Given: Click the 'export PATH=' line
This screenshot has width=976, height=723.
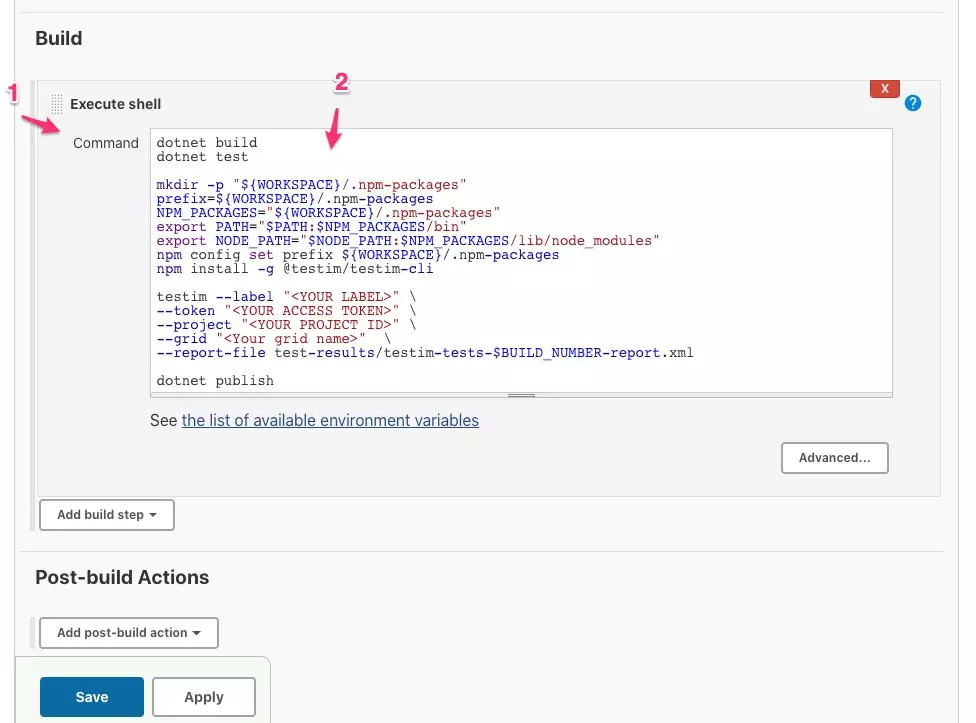Looking at the screenshot, I should (x=311, y=226).
